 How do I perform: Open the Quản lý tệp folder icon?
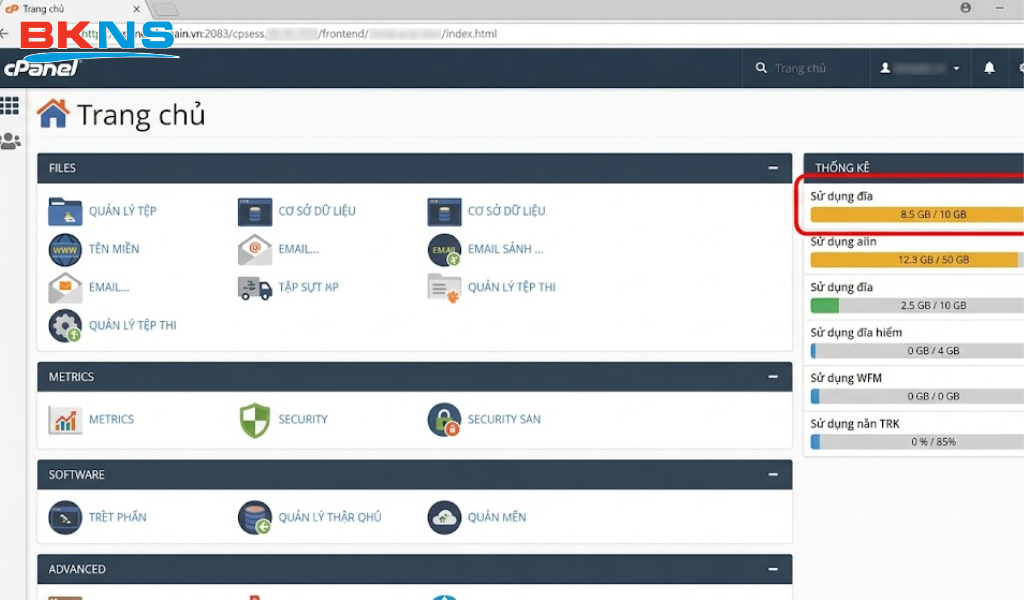tap(65, 211)
